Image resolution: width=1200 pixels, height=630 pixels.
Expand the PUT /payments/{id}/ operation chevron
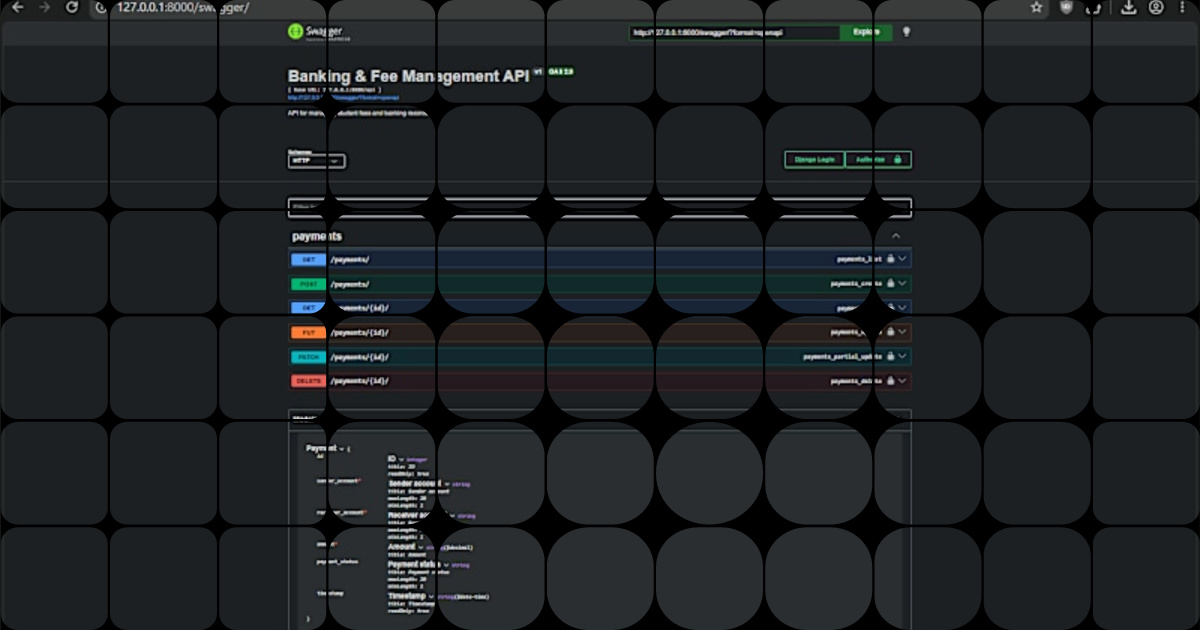pos(903,332)
